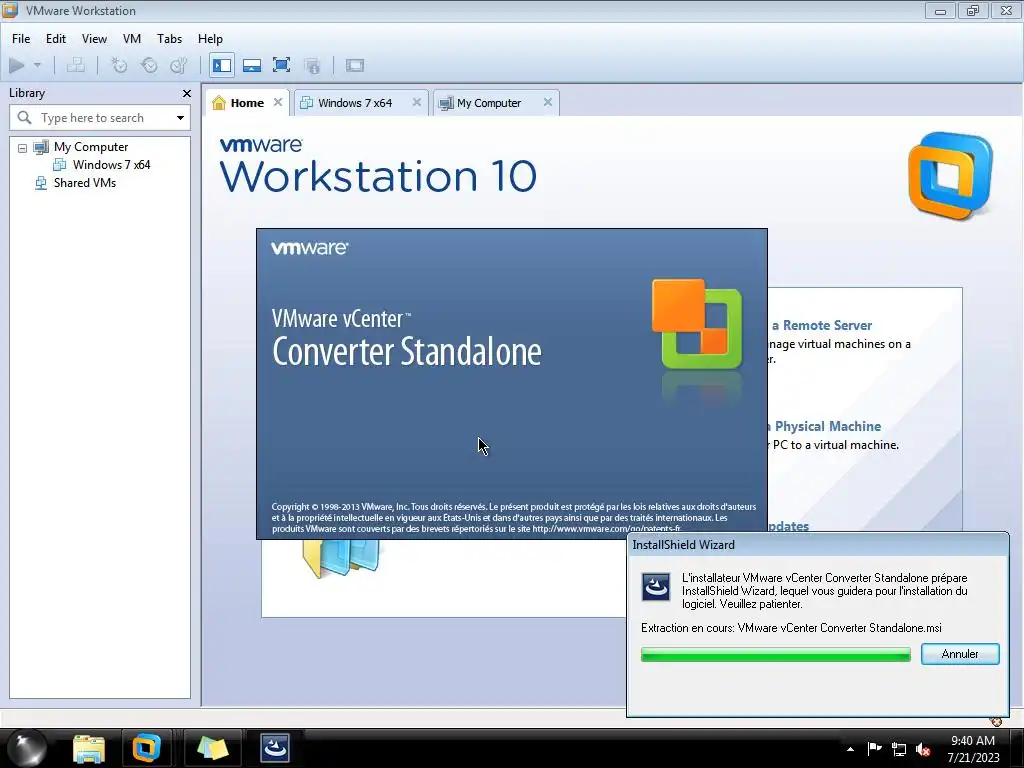
Task: Click the taskbar clock showing 9:40 AM
Action: coord(973,748)
